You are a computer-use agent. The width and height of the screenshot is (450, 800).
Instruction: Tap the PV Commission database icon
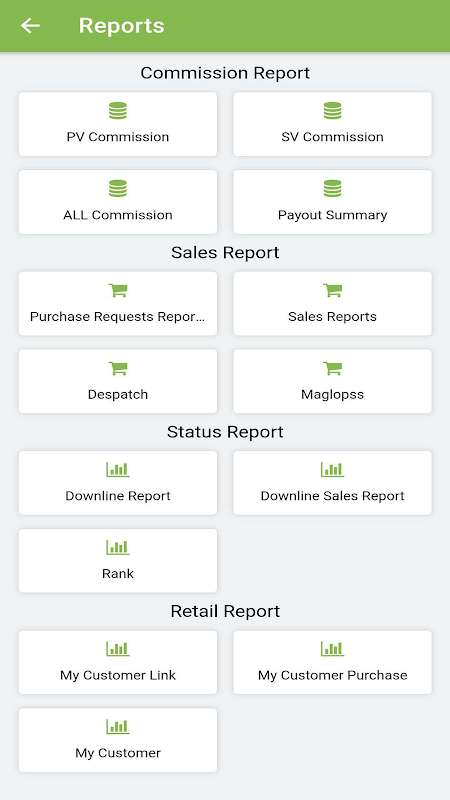point(118,111)
